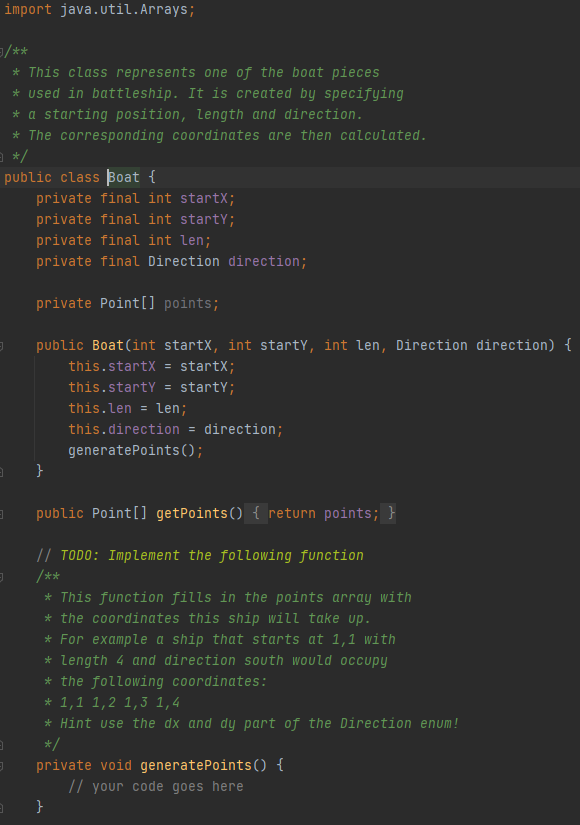Click the 'generatePoints();' call inside the constructor
Image resolution: width=580 pixels, height=825 pixels.
coord(136,450)
